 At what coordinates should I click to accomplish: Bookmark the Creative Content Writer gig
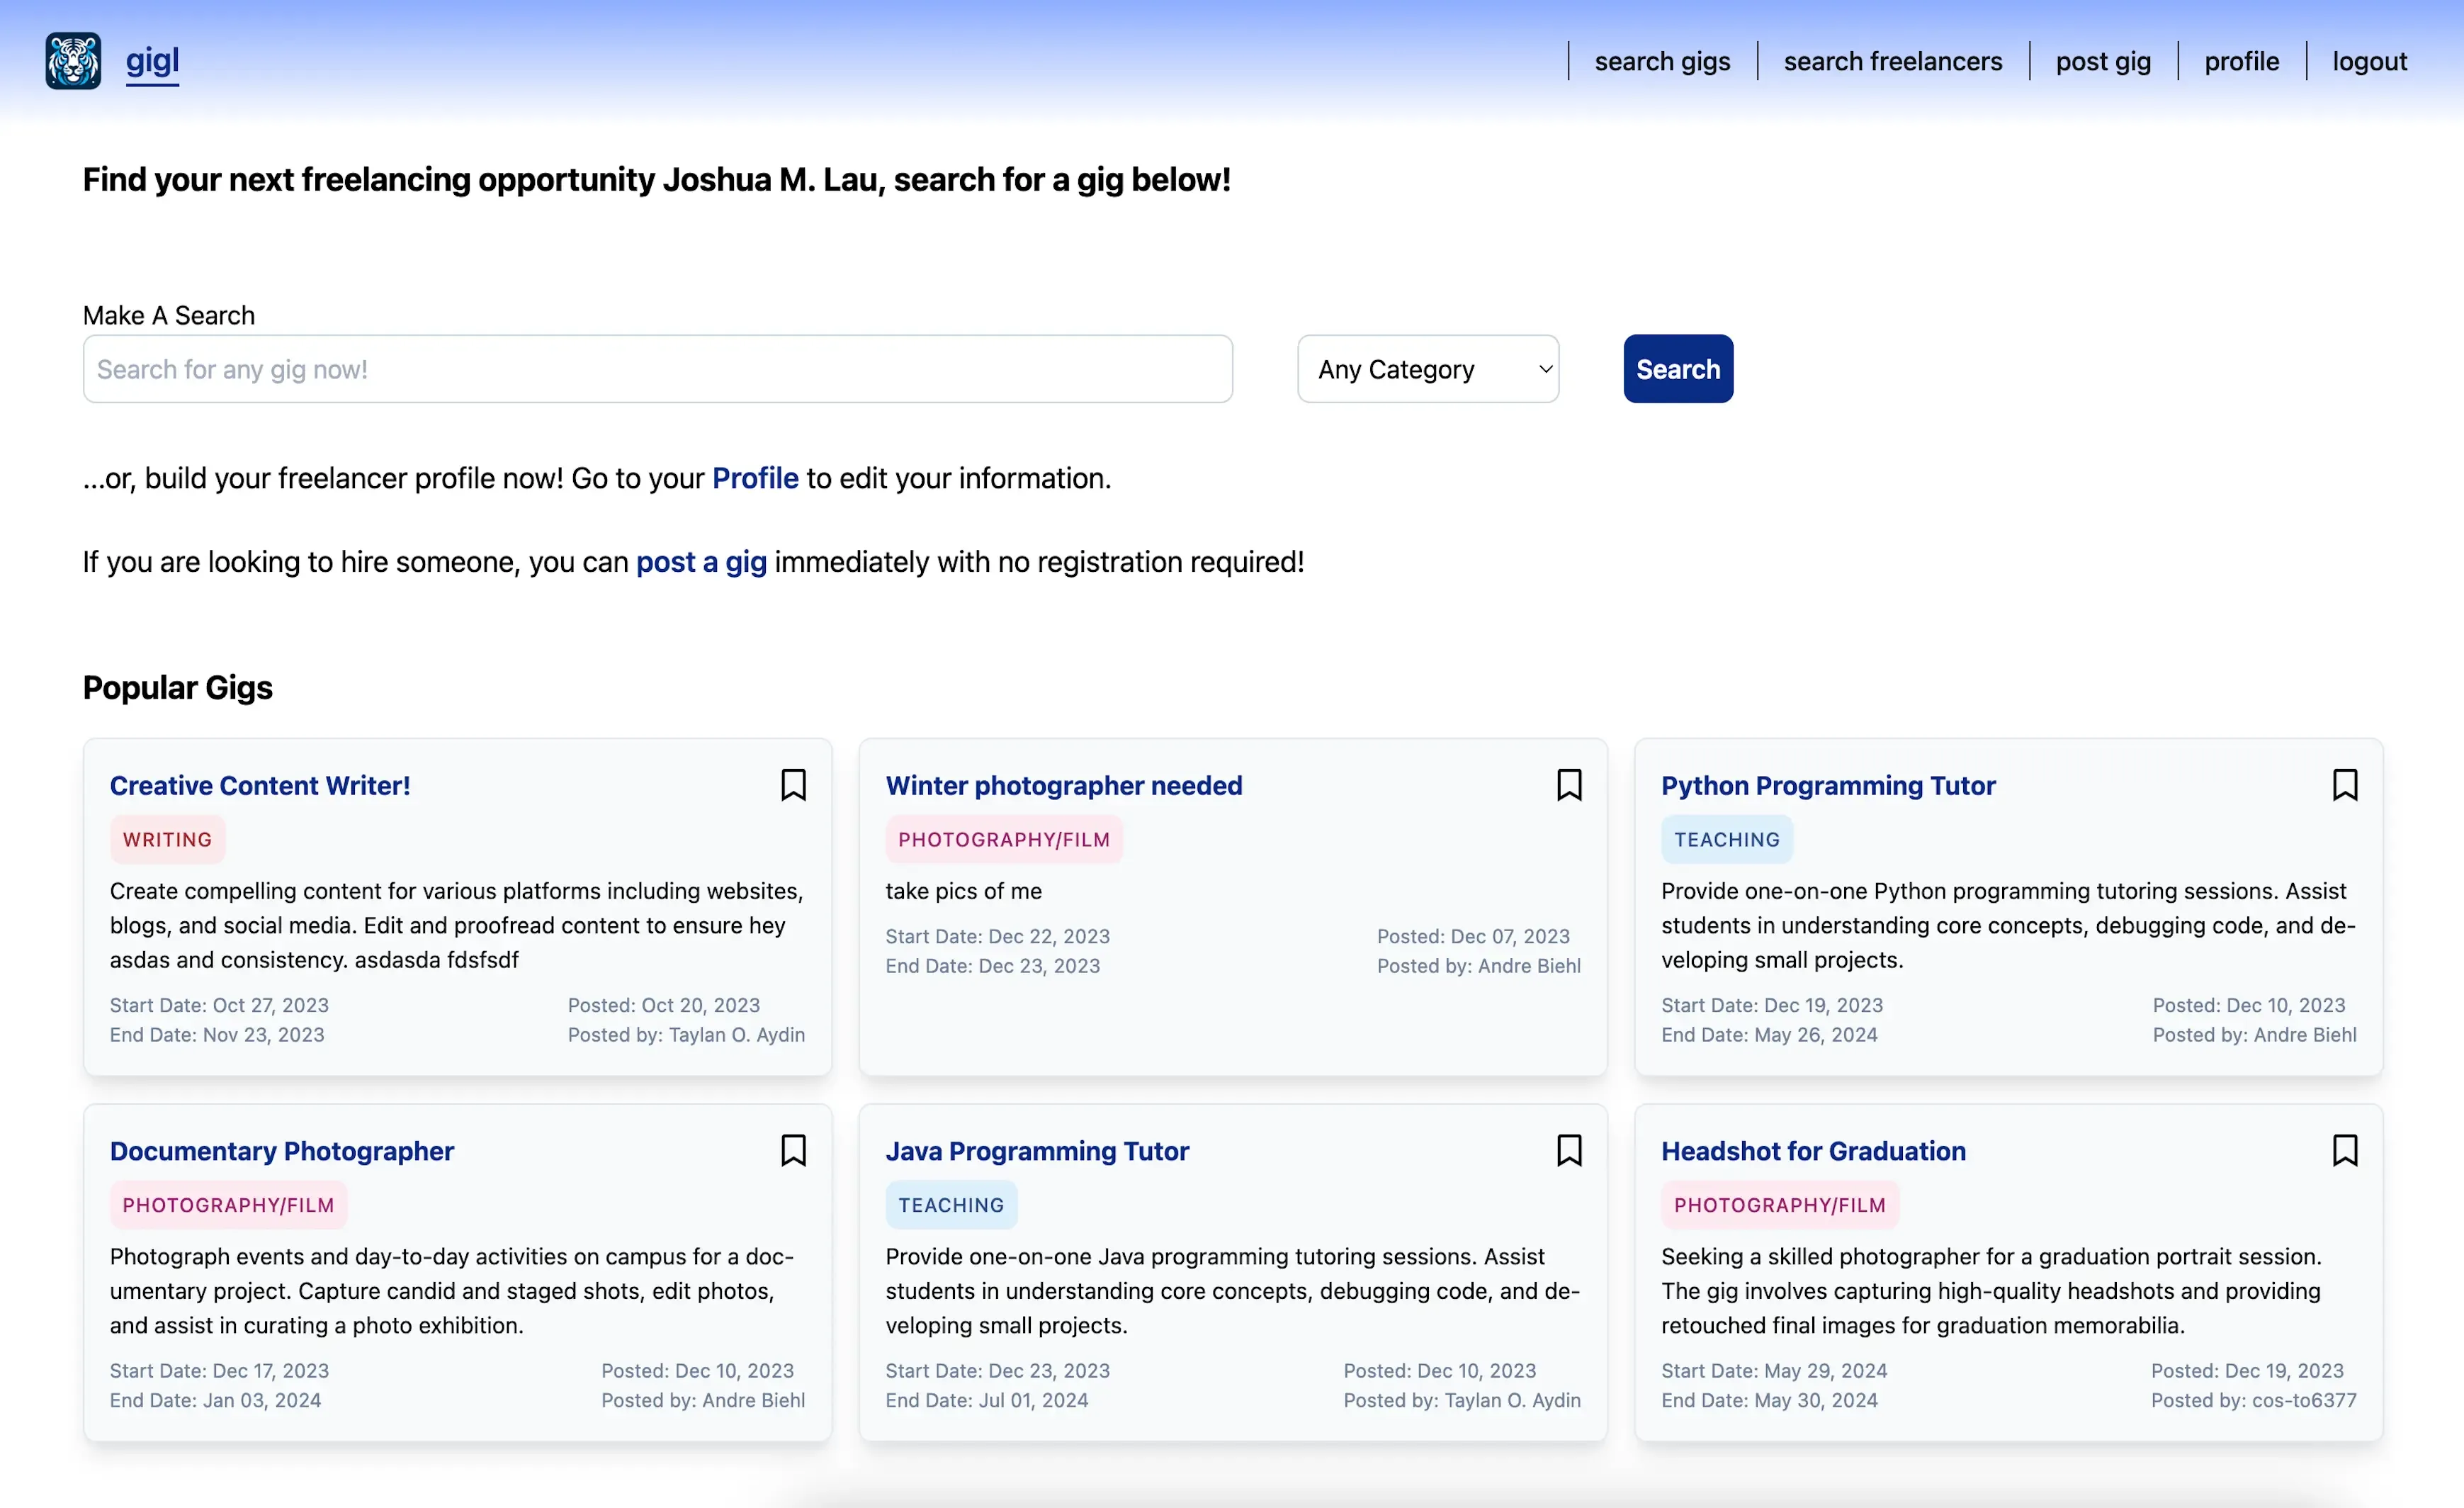[793, 785]
